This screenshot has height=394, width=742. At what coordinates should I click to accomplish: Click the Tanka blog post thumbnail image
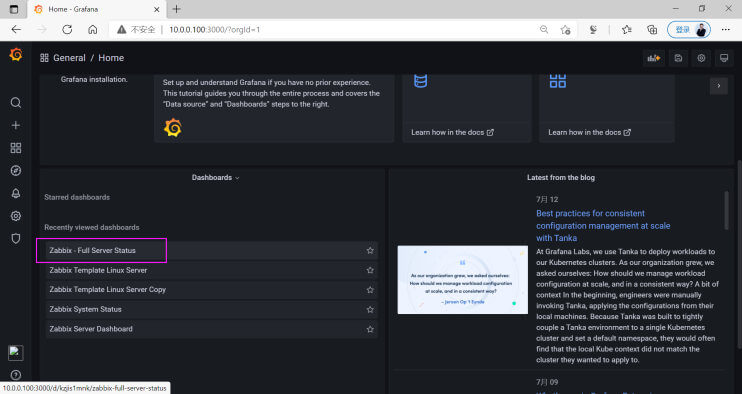pyautogui.click(x=462, y=280)
